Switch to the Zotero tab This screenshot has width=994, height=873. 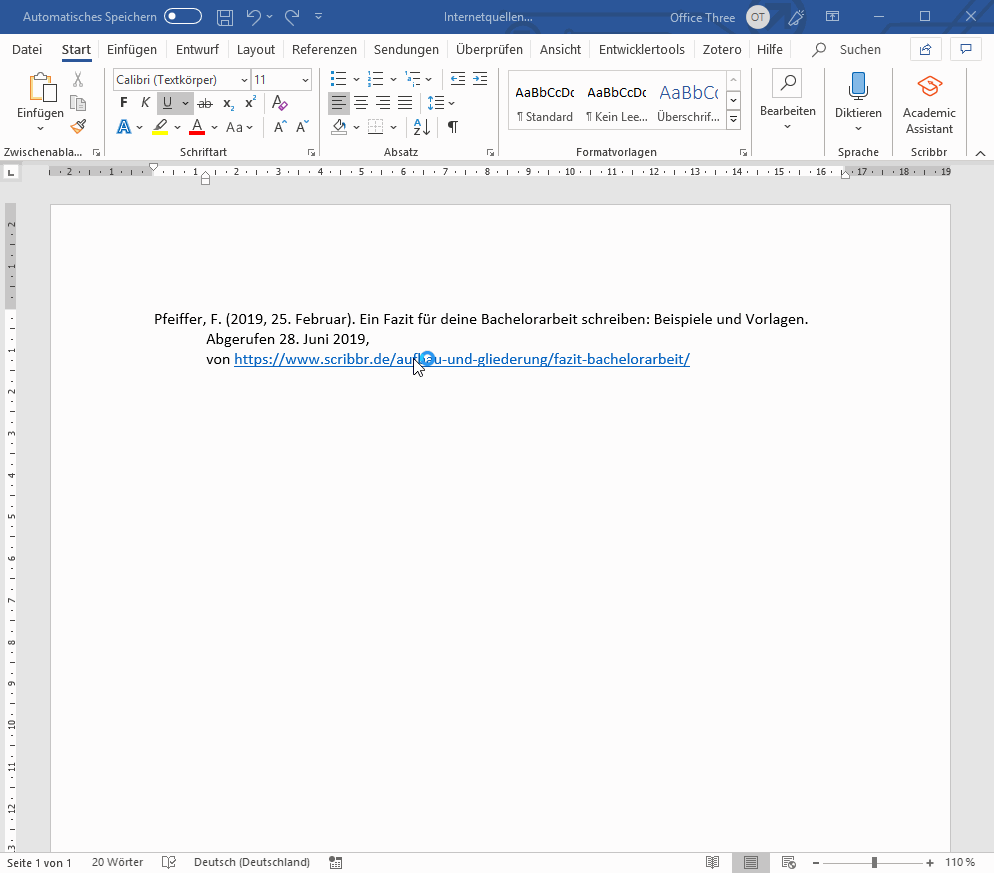click(721, 49)
